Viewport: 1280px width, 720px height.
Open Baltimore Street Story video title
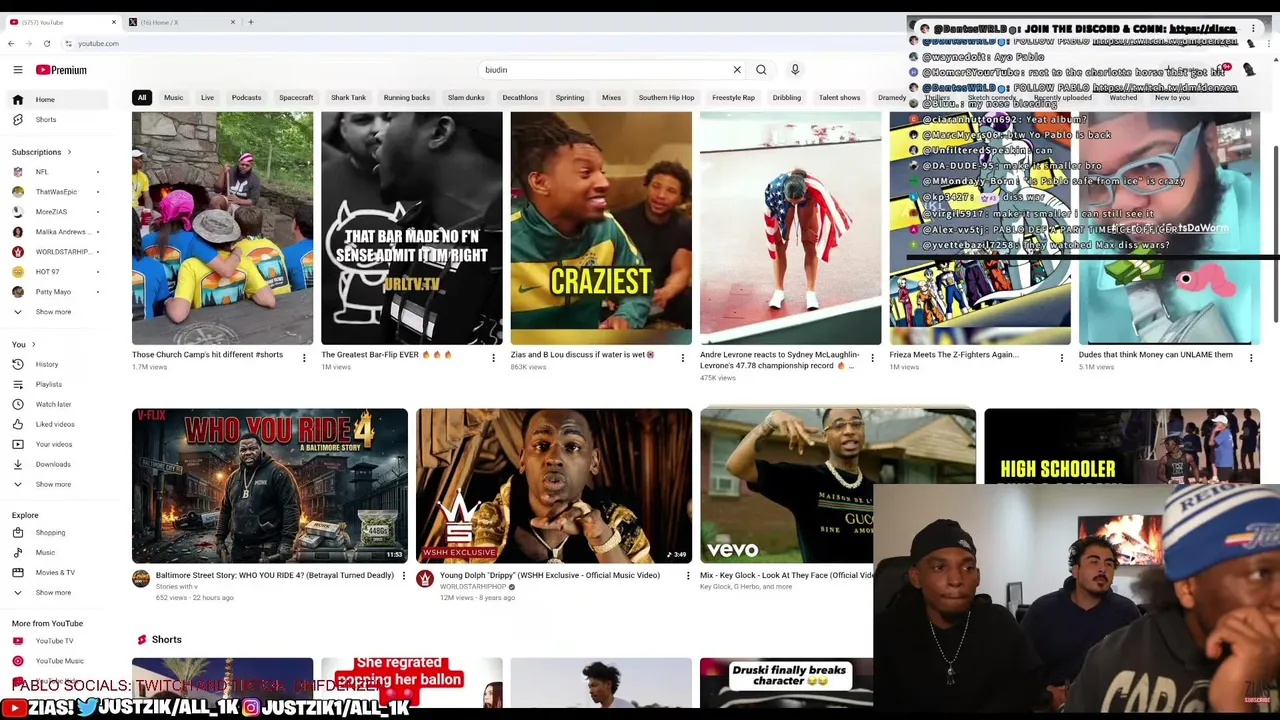275,575
